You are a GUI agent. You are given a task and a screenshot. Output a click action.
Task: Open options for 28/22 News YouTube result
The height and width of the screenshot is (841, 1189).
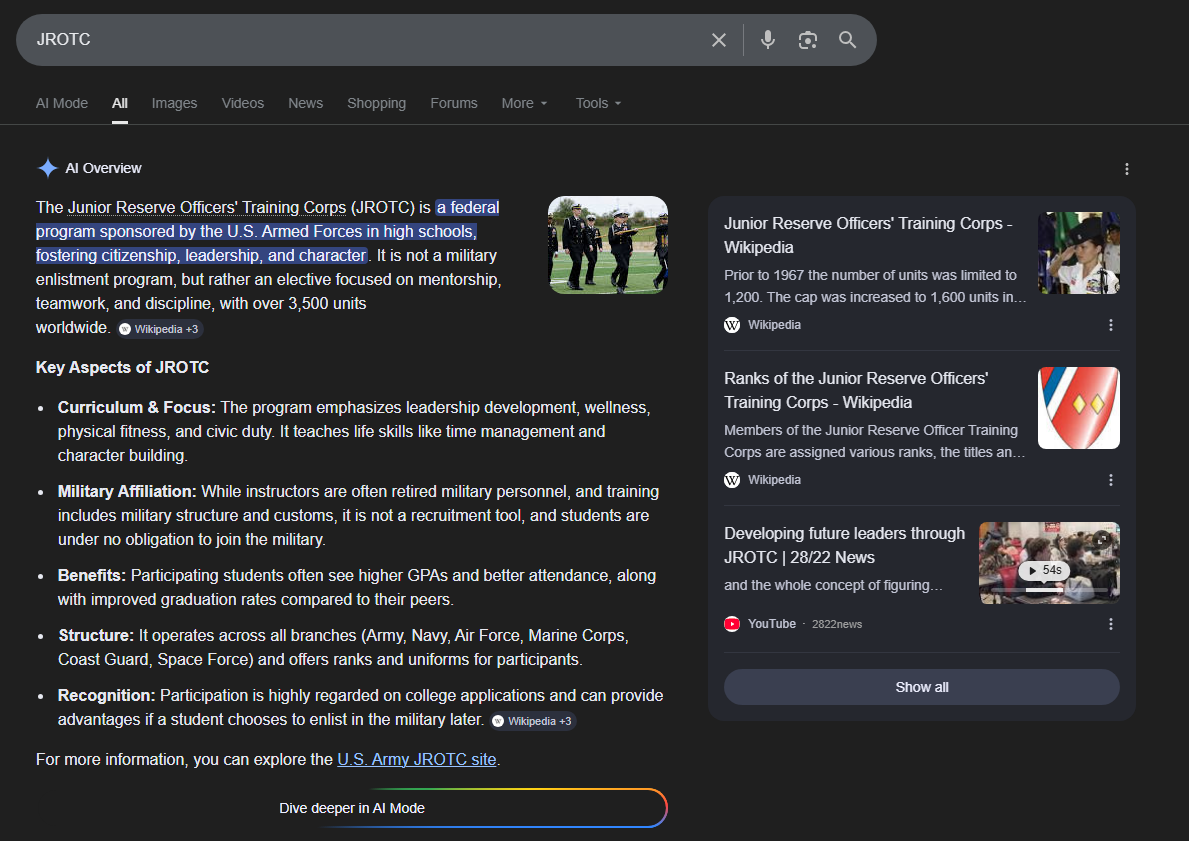1110,623
